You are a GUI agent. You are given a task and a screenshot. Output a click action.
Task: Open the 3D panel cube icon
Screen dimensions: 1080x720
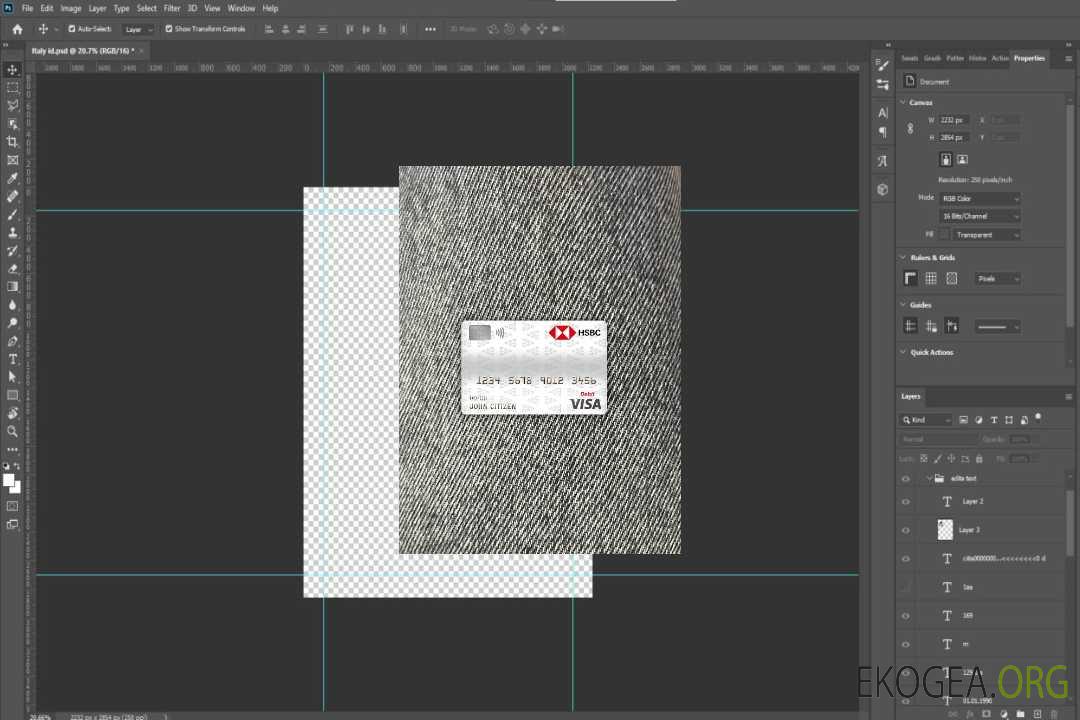point(882,189)
